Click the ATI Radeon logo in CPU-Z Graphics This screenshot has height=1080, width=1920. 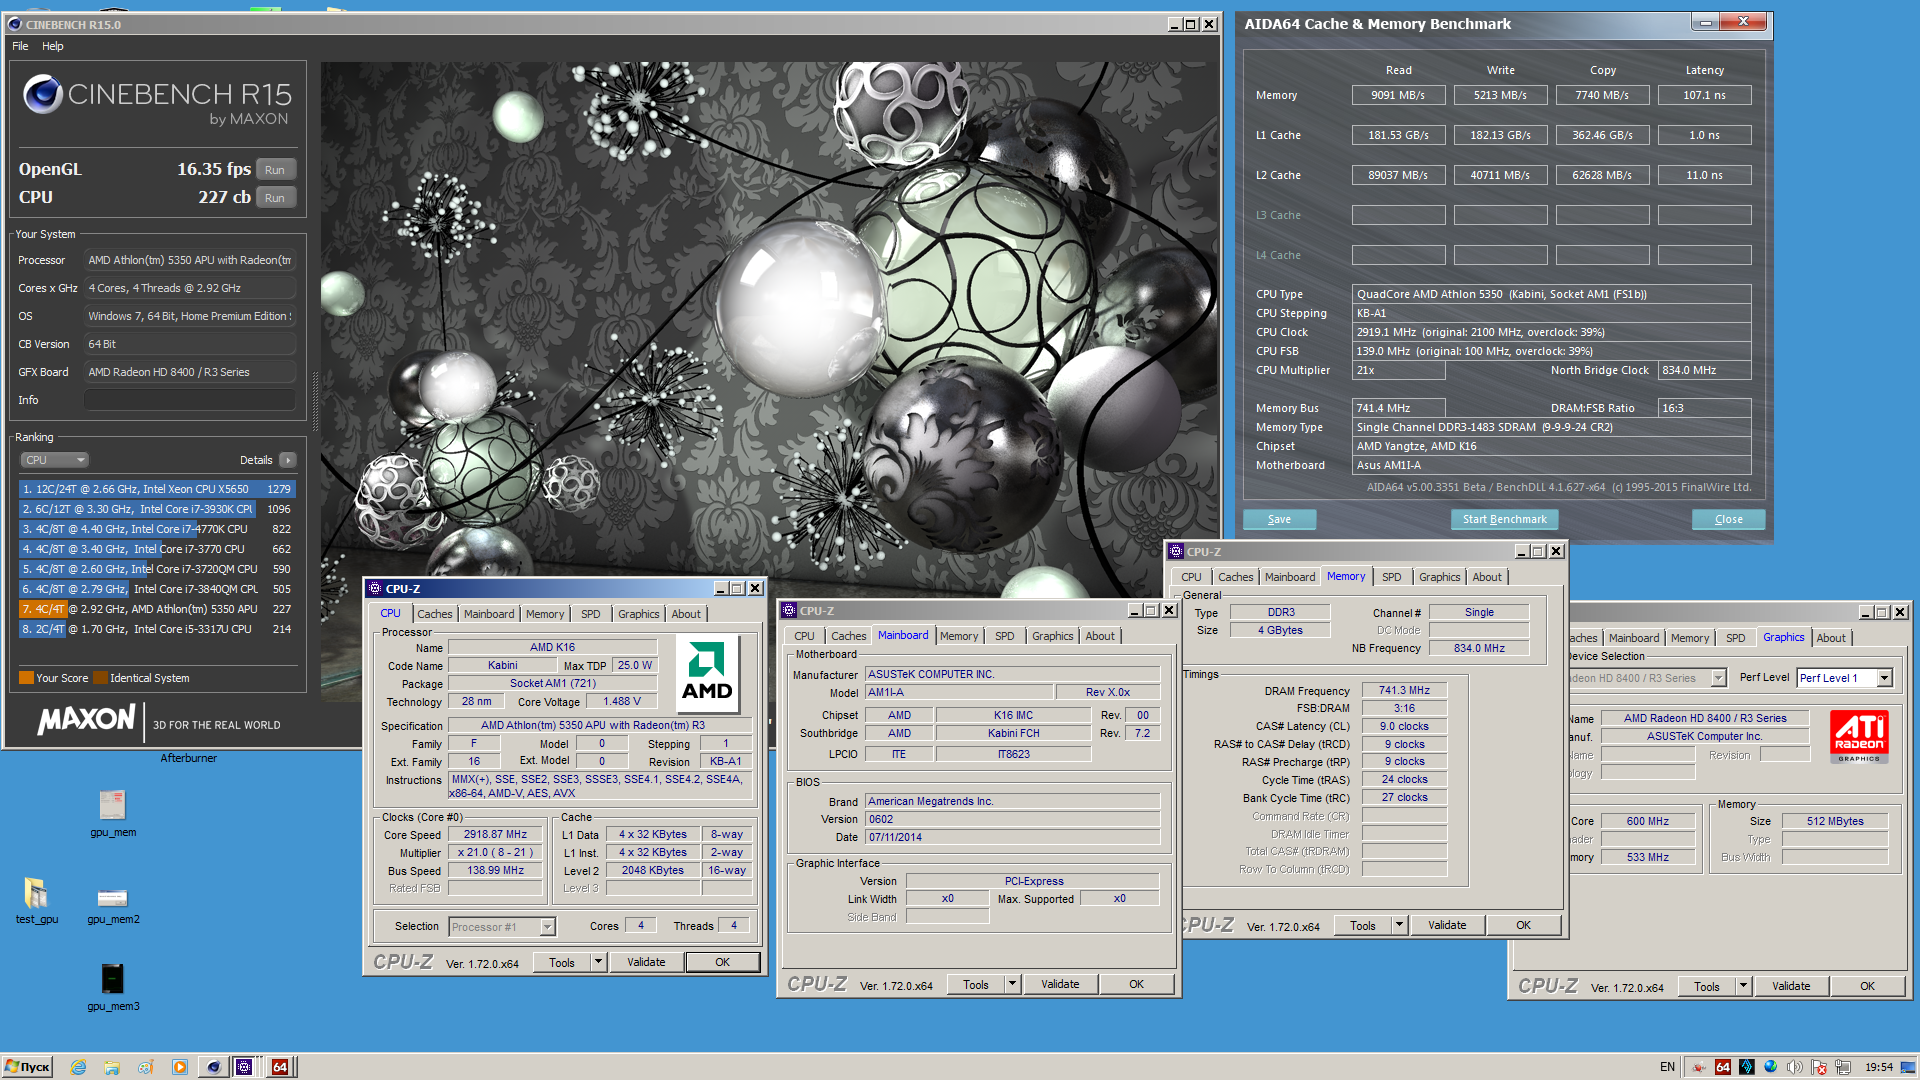[x=1859, y=736]
